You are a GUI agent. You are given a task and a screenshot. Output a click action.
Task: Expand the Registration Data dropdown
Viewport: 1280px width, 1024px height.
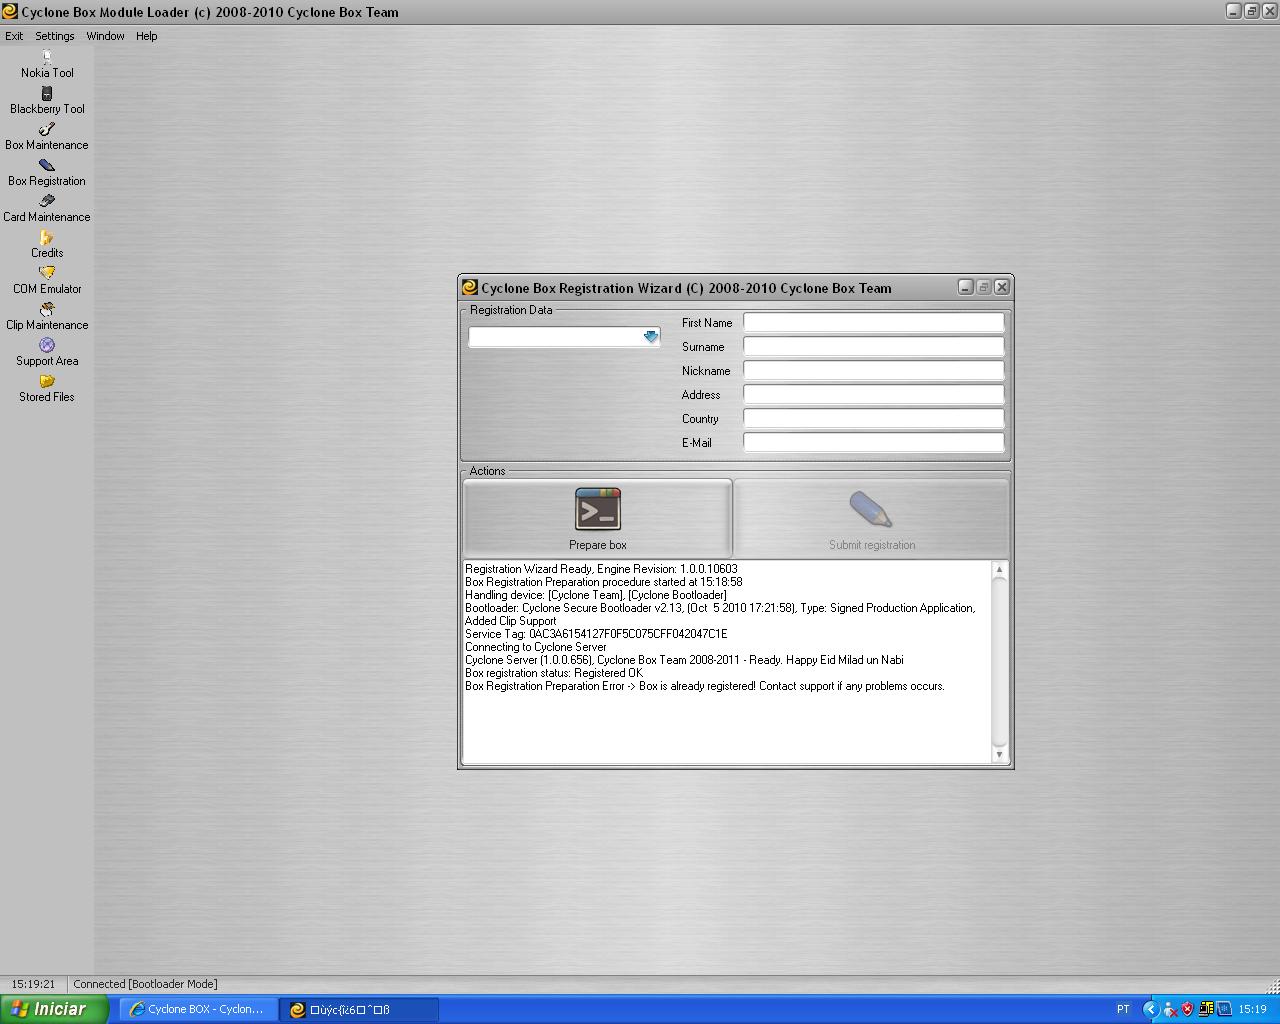pyautogui.click(x=651, y=337)
